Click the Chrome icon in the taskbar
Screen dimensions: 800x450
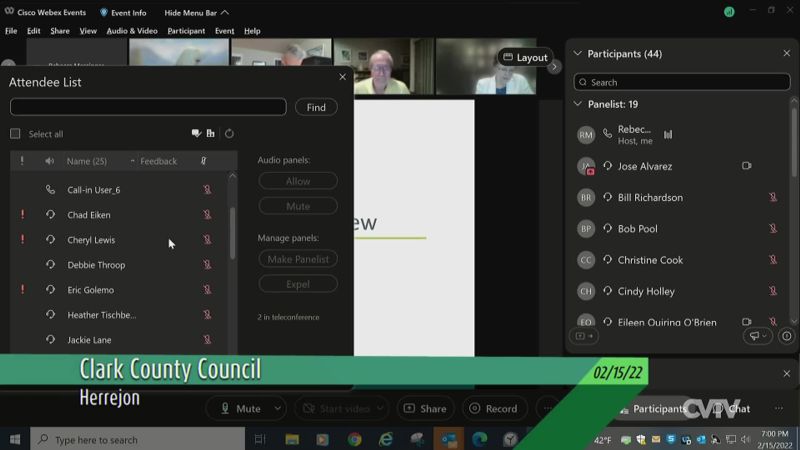click(x=354, y=439)
